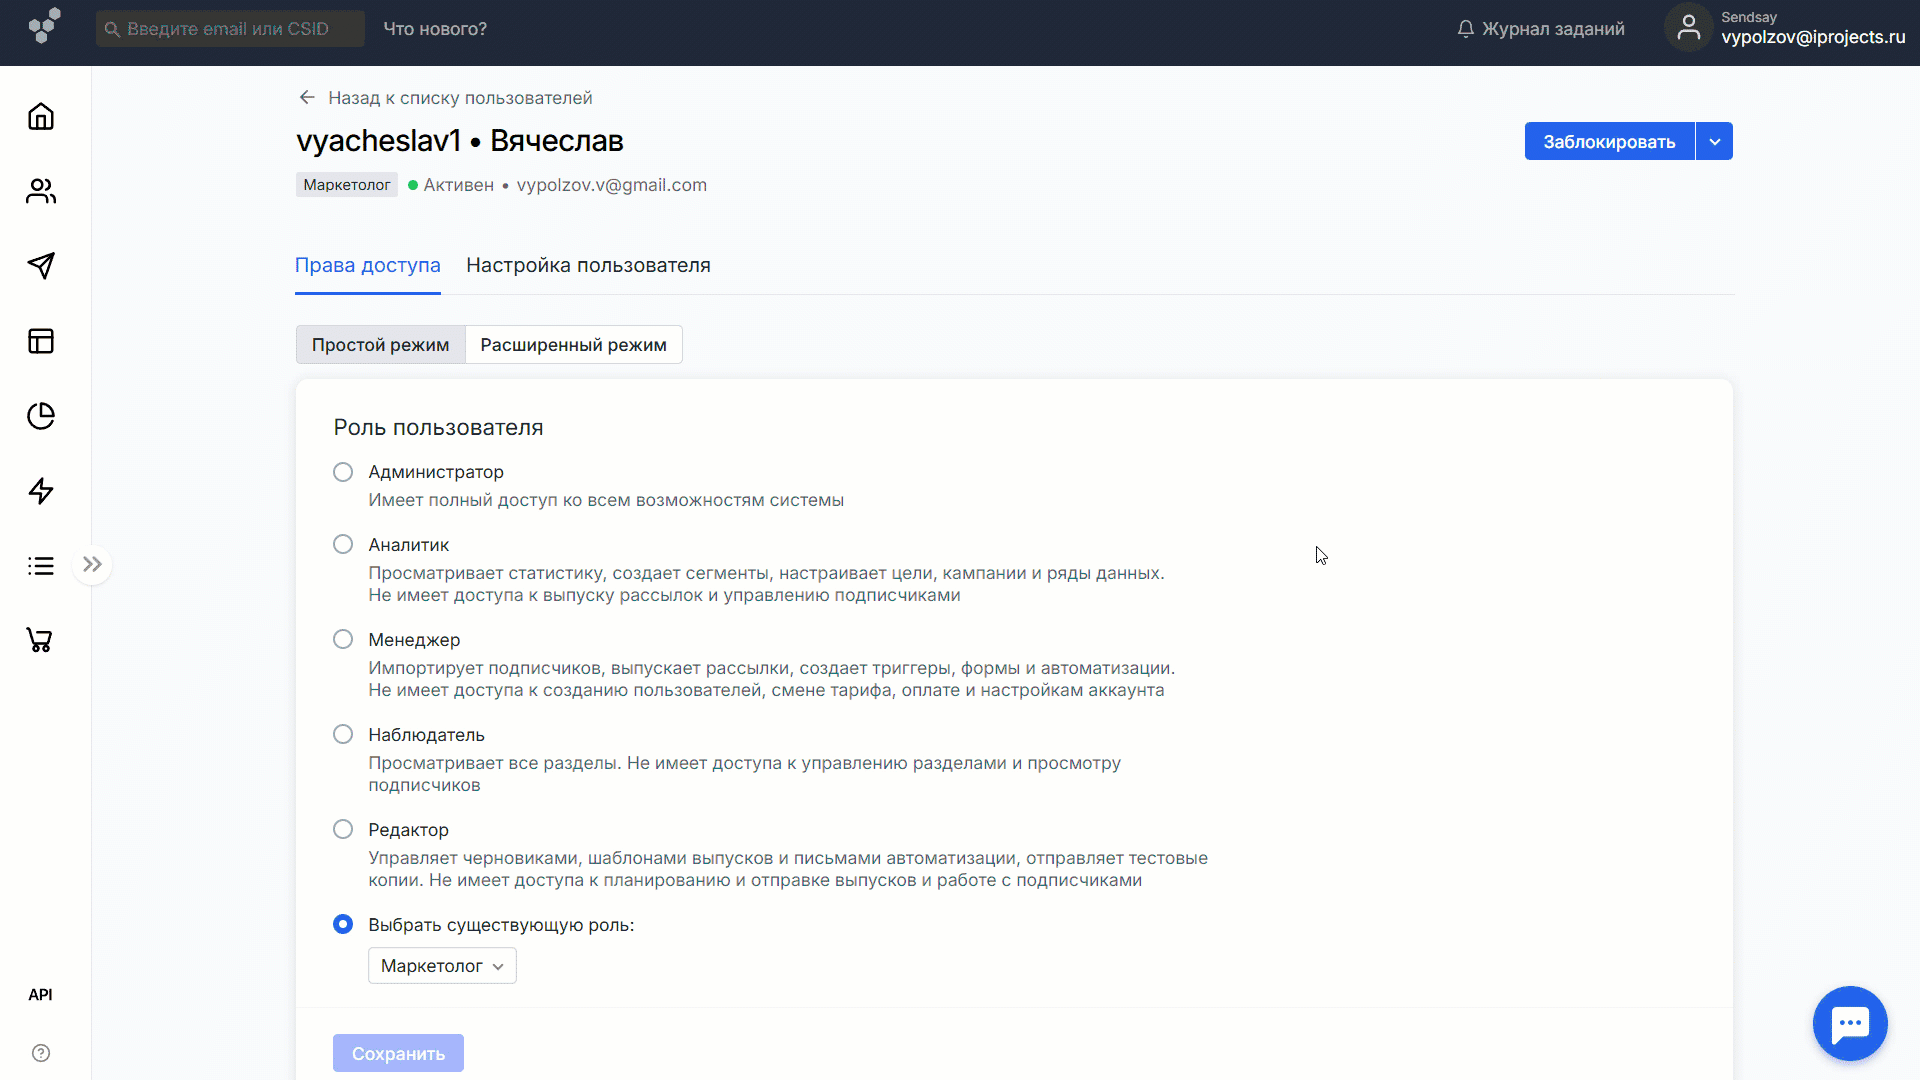The width and height of the screenshot is (1920, 1080).
Task: Open the shopping cart icon in sidebar
Action: tap(40, 640)
